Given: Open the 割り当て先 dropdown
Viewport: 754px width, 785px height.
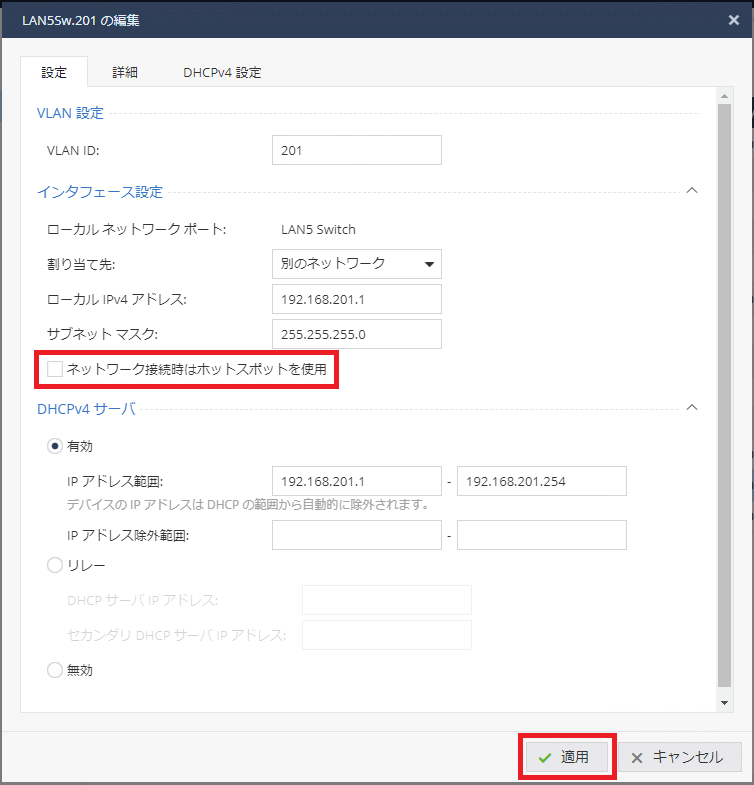Looking at the screenshot, I should point(356,264).
